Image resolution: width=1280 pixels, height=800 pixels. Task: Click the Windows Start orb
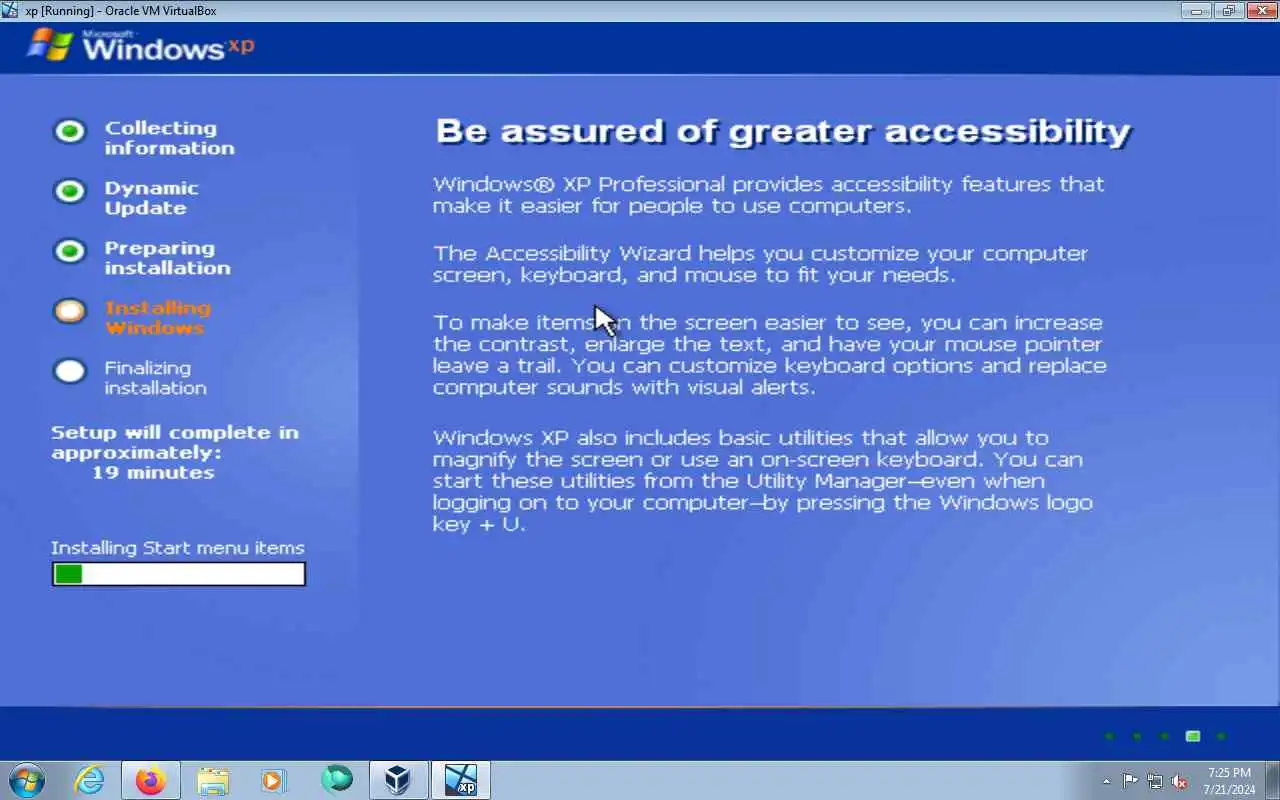[x=26, y=780]
